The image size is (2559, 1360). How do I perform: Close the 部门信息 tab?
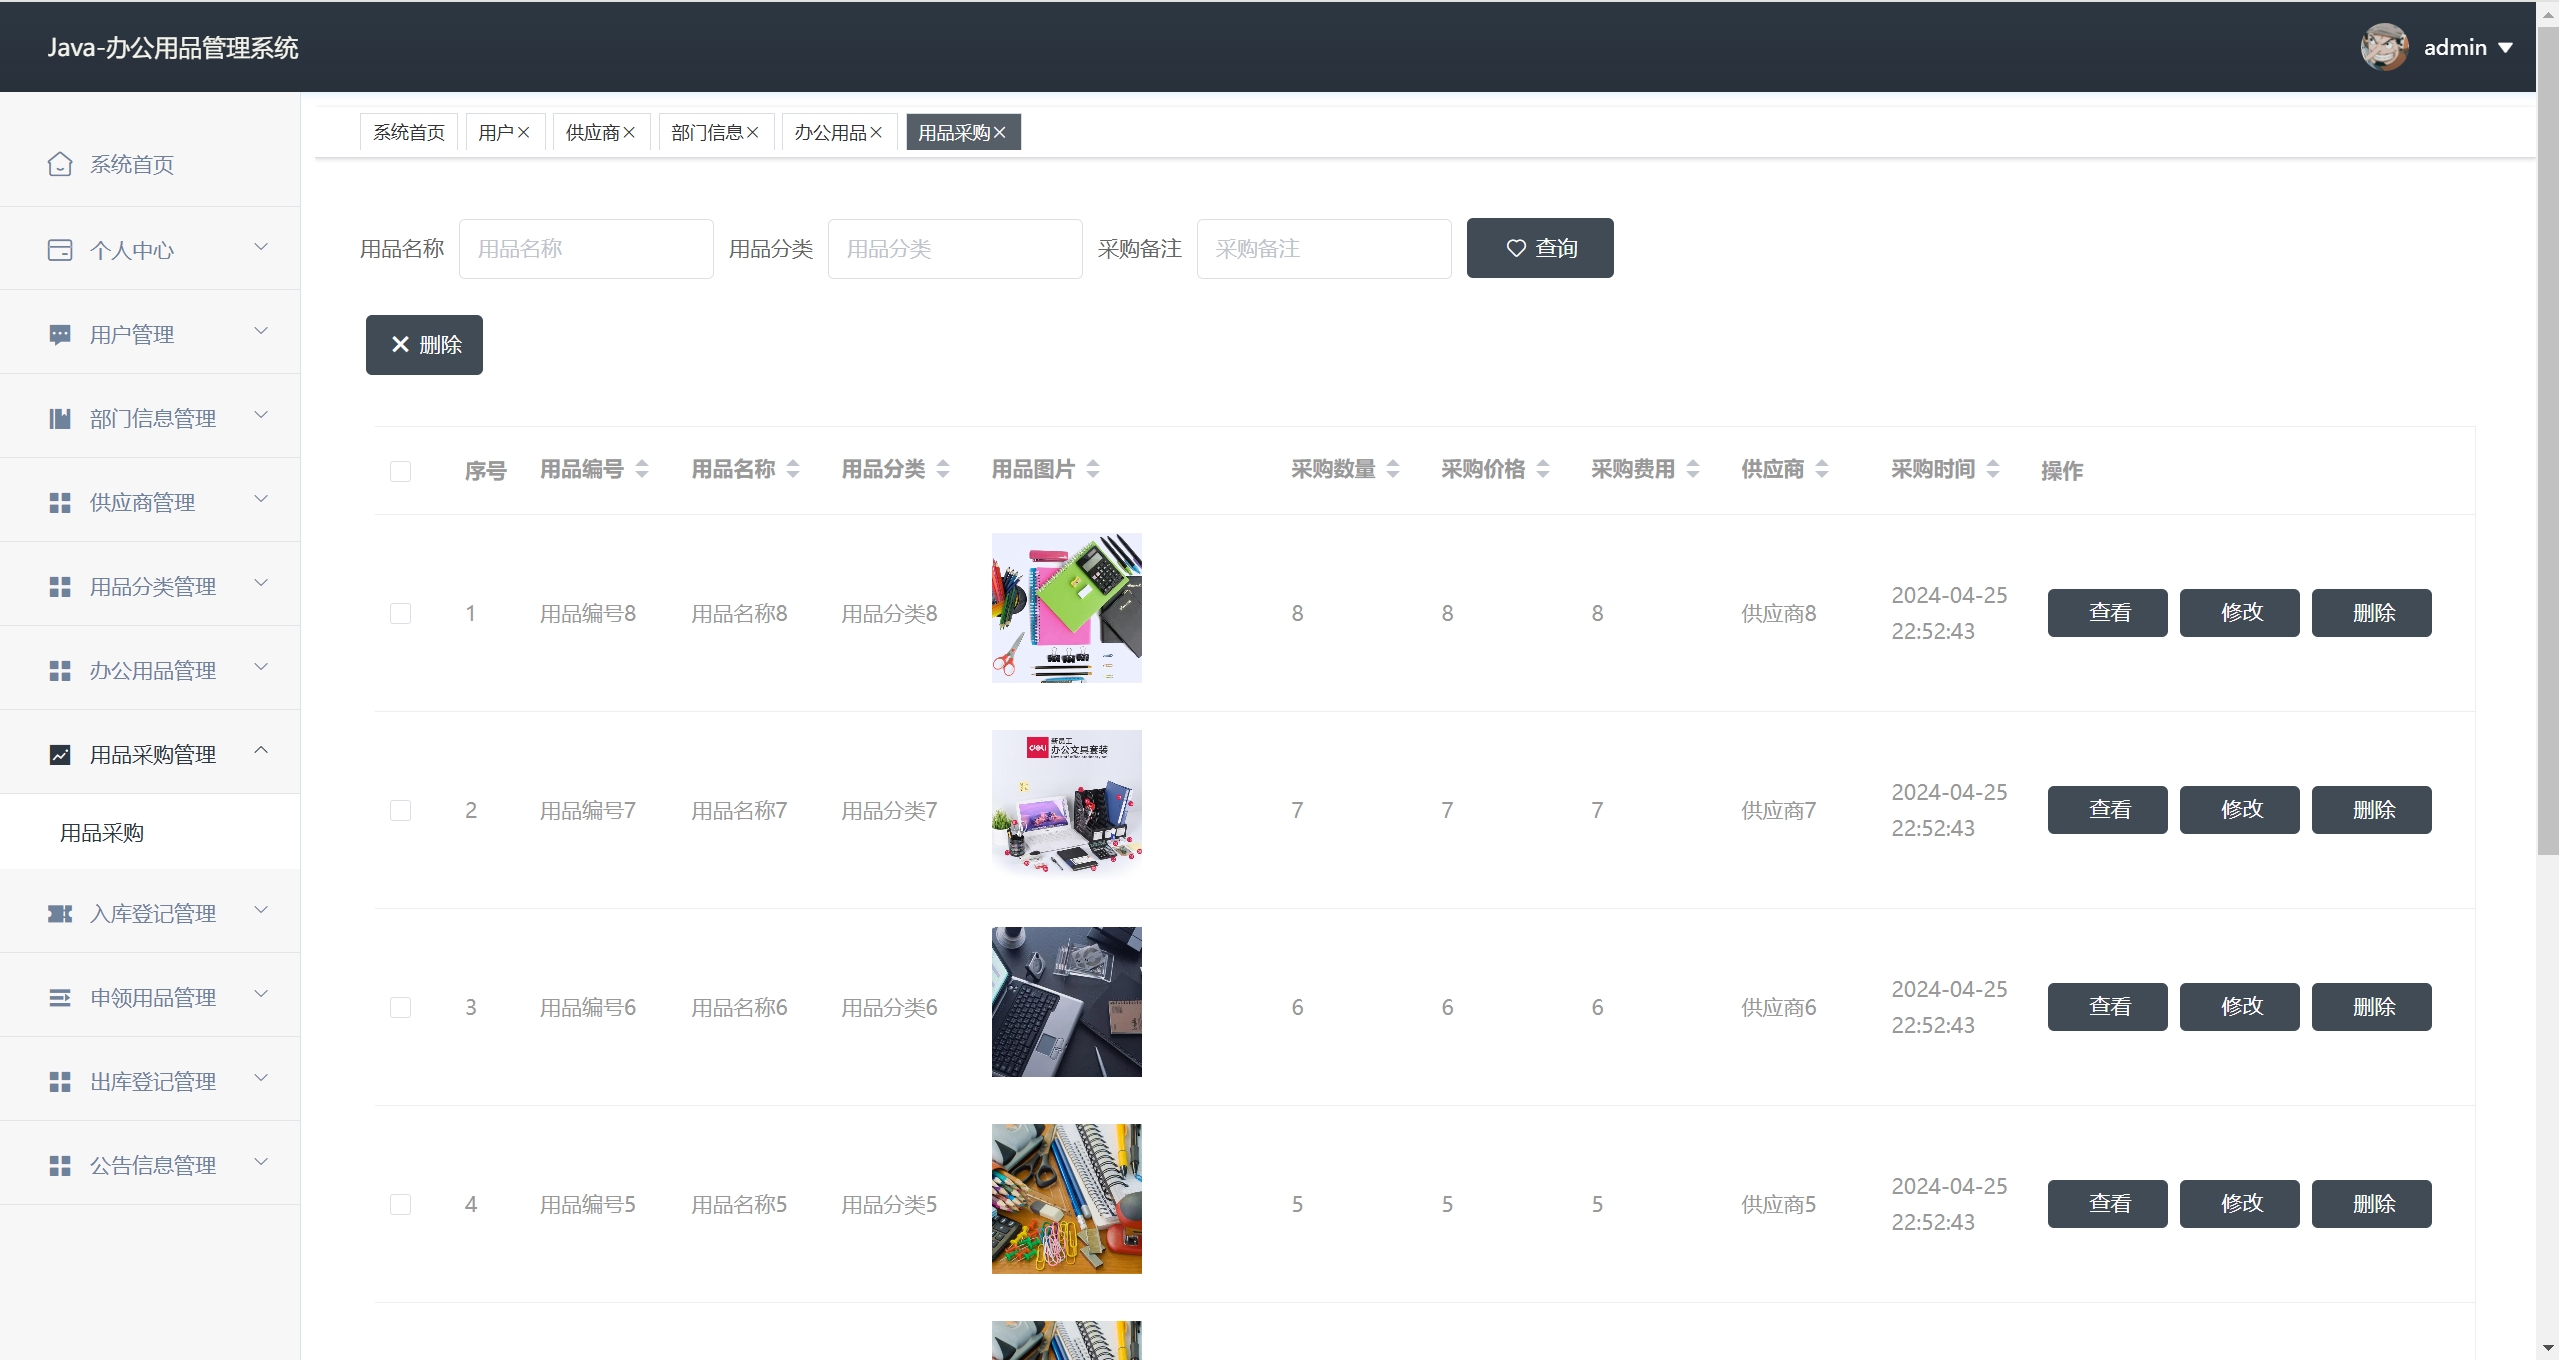(752, 132)
